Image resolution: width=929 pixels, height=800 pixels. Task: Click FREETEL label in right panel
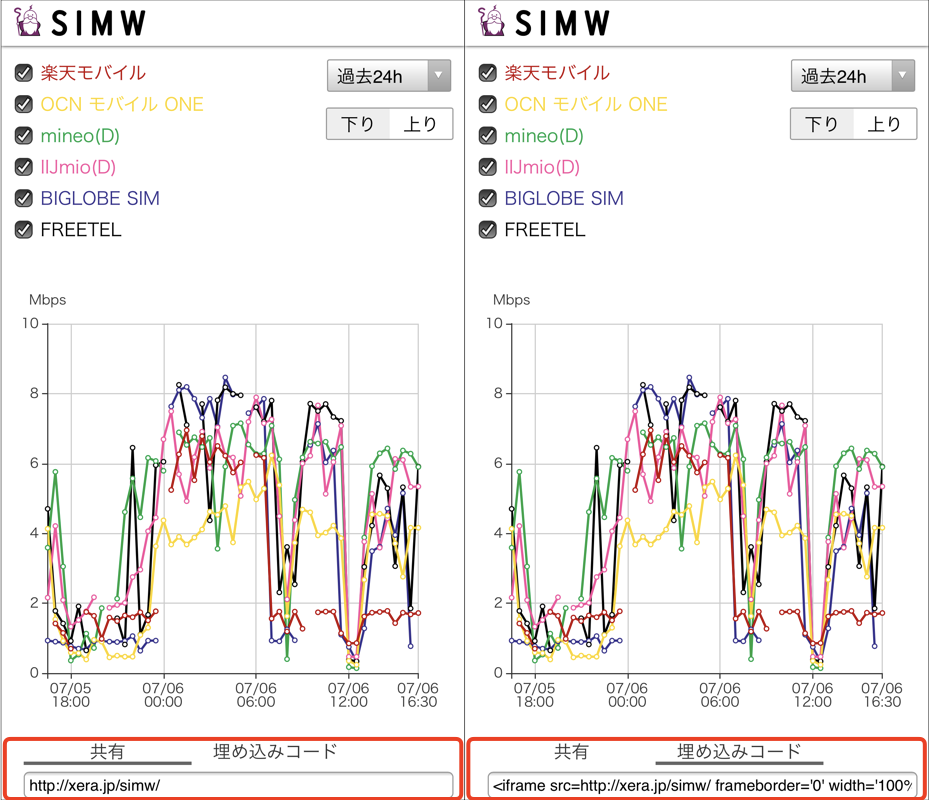coord(544,229)
